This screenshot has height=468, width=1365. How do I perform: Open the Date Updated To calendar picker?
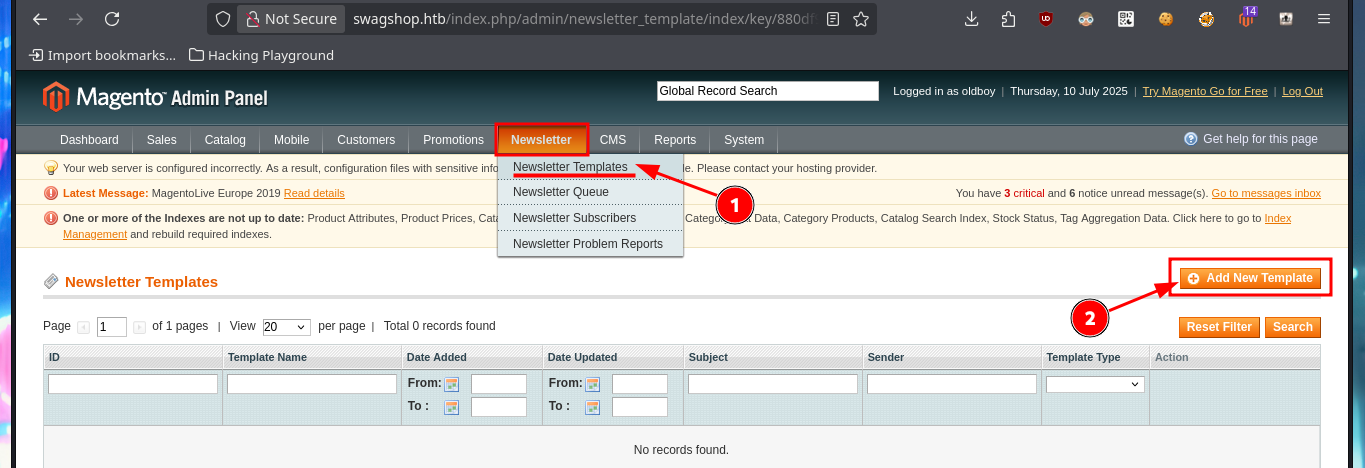coord(592,407)
